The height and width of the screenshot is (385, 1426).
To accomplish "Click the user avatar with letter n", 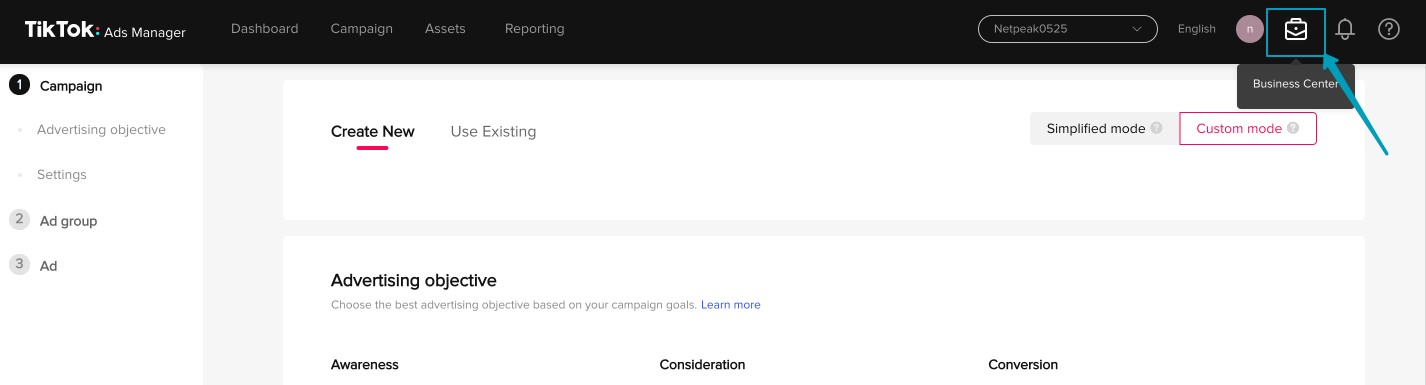I will point(1250,29).
